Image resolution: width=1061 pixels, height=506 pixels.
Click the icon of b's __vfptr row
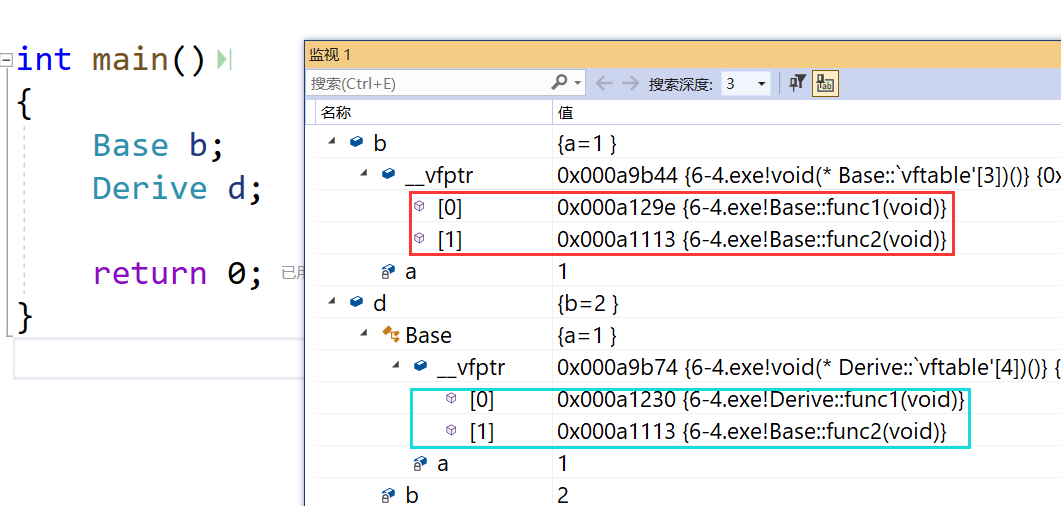pos(388,174)
